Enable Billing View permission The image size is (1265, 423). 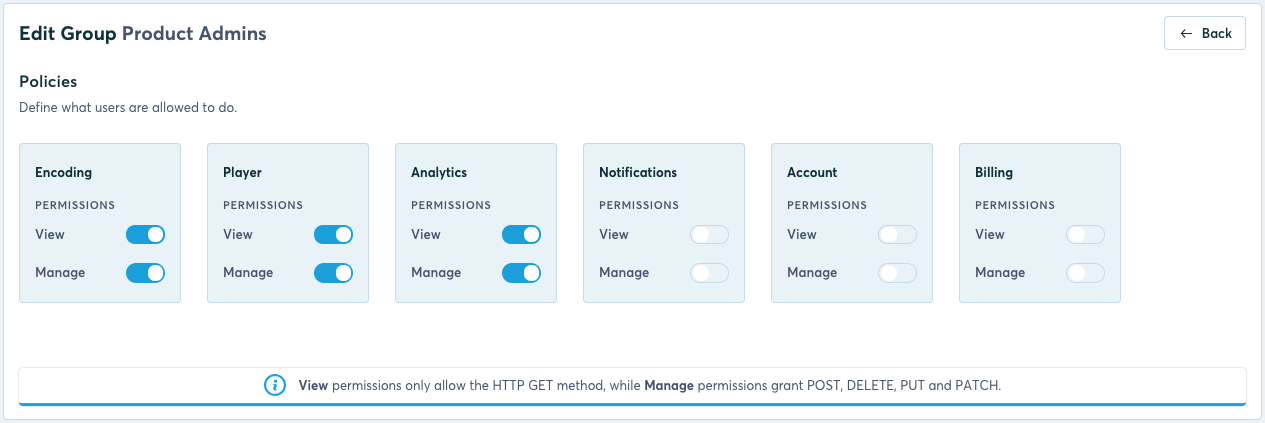(1085, 235)
